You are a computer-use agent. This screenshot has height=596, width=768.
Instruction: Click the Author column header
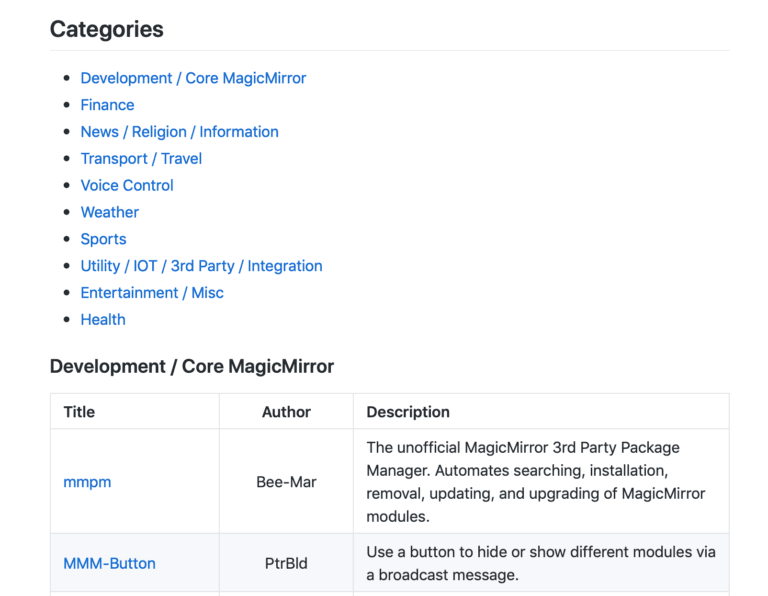[286, 412]
